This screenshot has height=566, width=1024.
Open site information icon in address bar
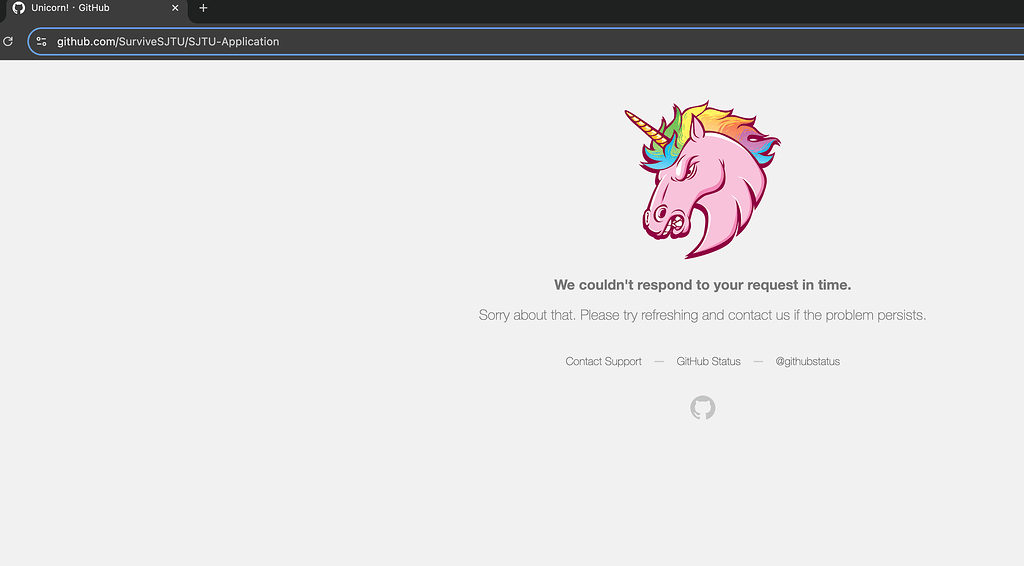click(x=41, y=41)
